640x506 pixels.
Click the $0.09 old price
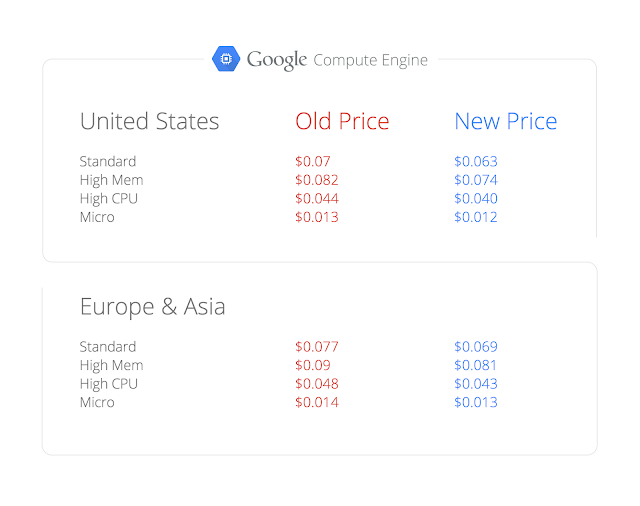click(x=312, y=365)
